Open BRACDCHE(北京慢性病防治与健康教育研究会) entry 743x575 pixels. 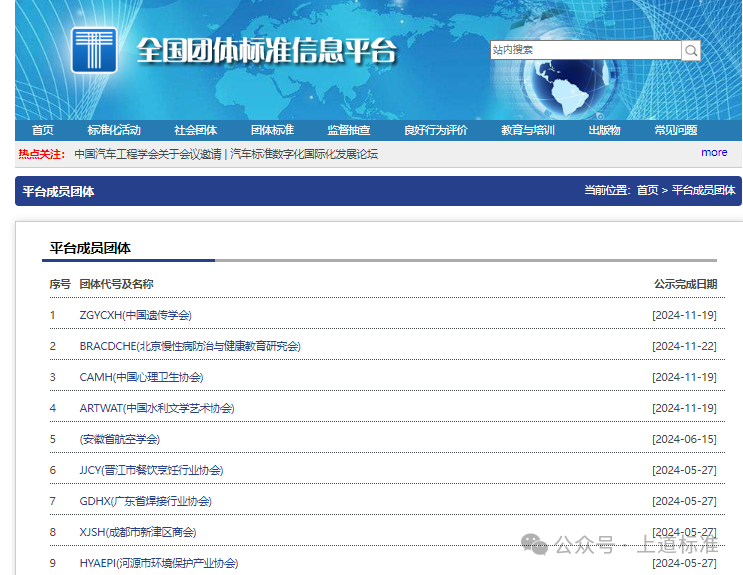[x=190, y=347]
